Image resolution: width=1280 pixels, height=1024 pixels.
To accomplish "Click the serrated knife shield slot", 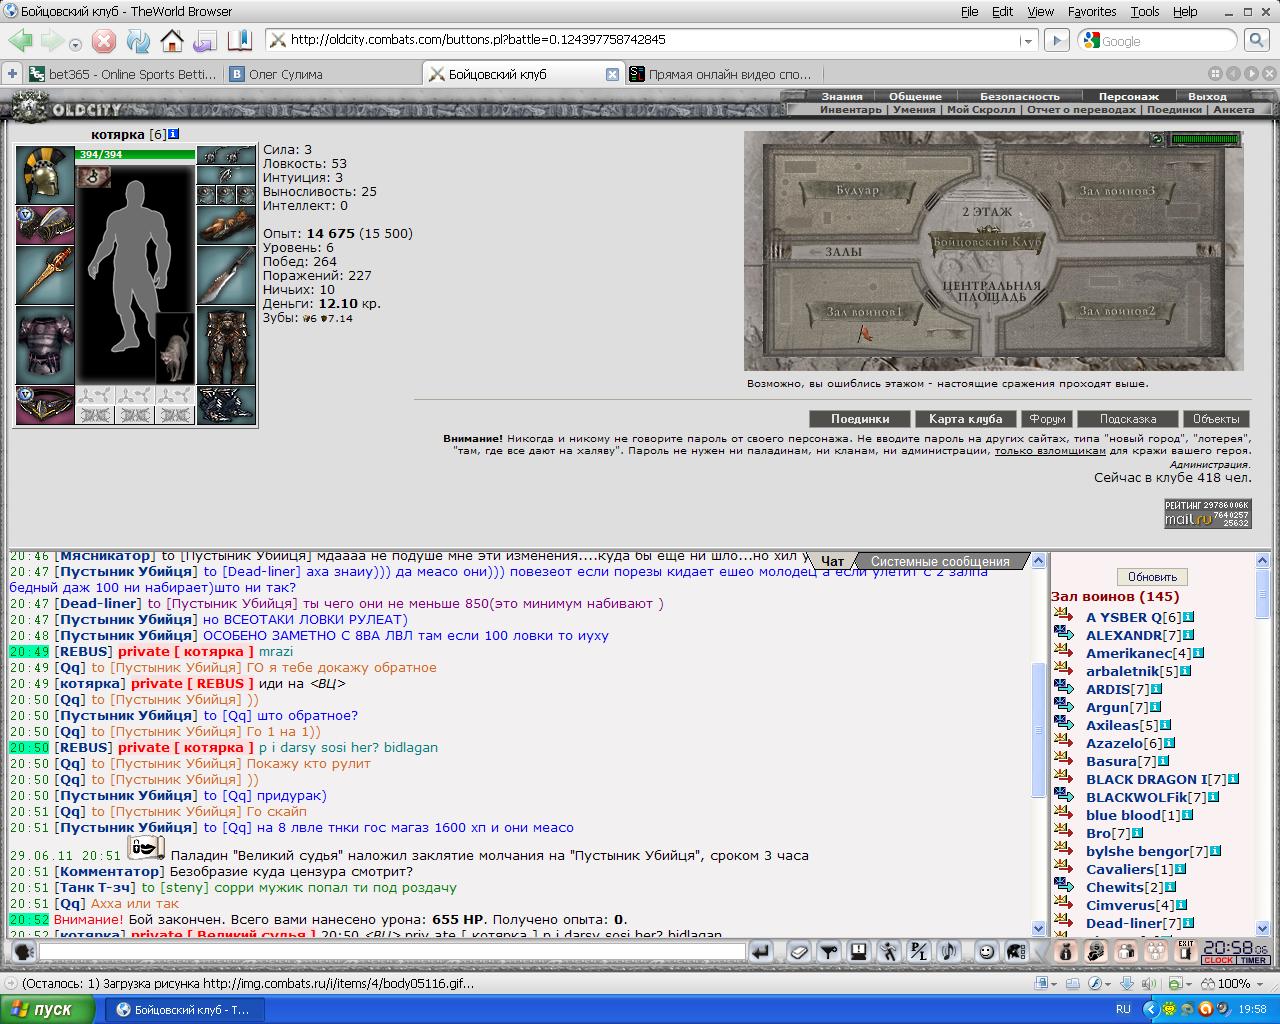I will (x=226, y=274).
